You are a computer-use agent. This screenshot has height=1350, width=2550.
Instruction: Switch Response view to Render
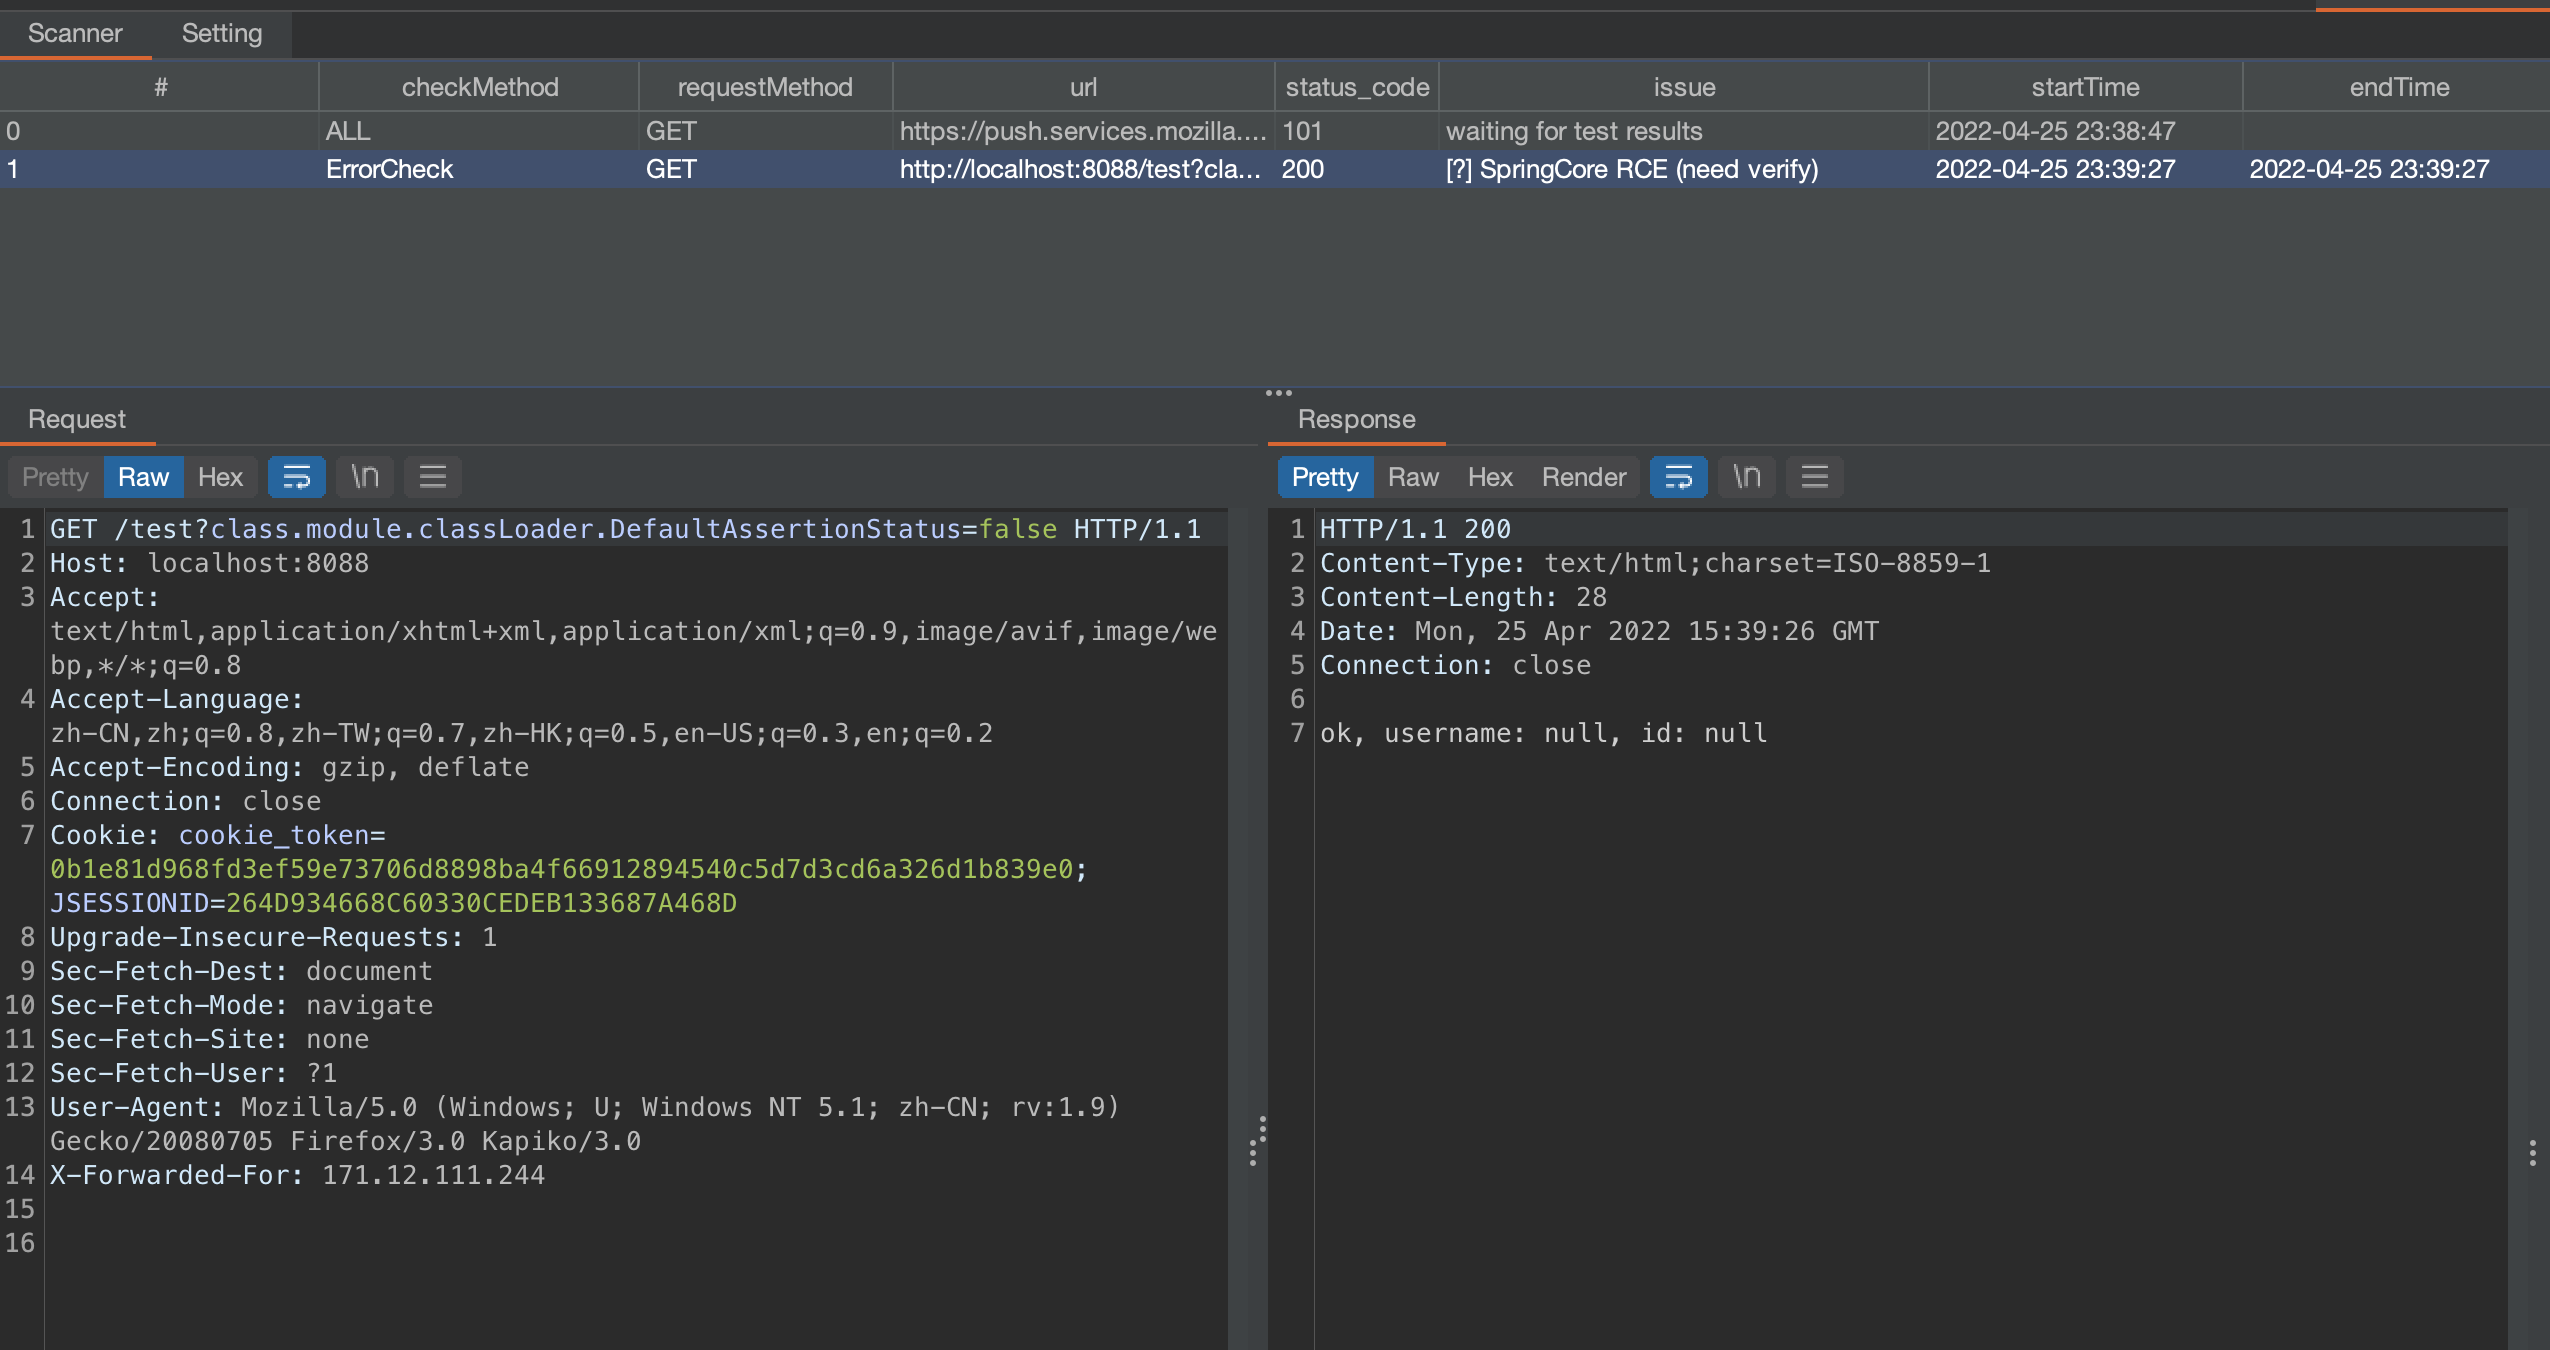1583,477
